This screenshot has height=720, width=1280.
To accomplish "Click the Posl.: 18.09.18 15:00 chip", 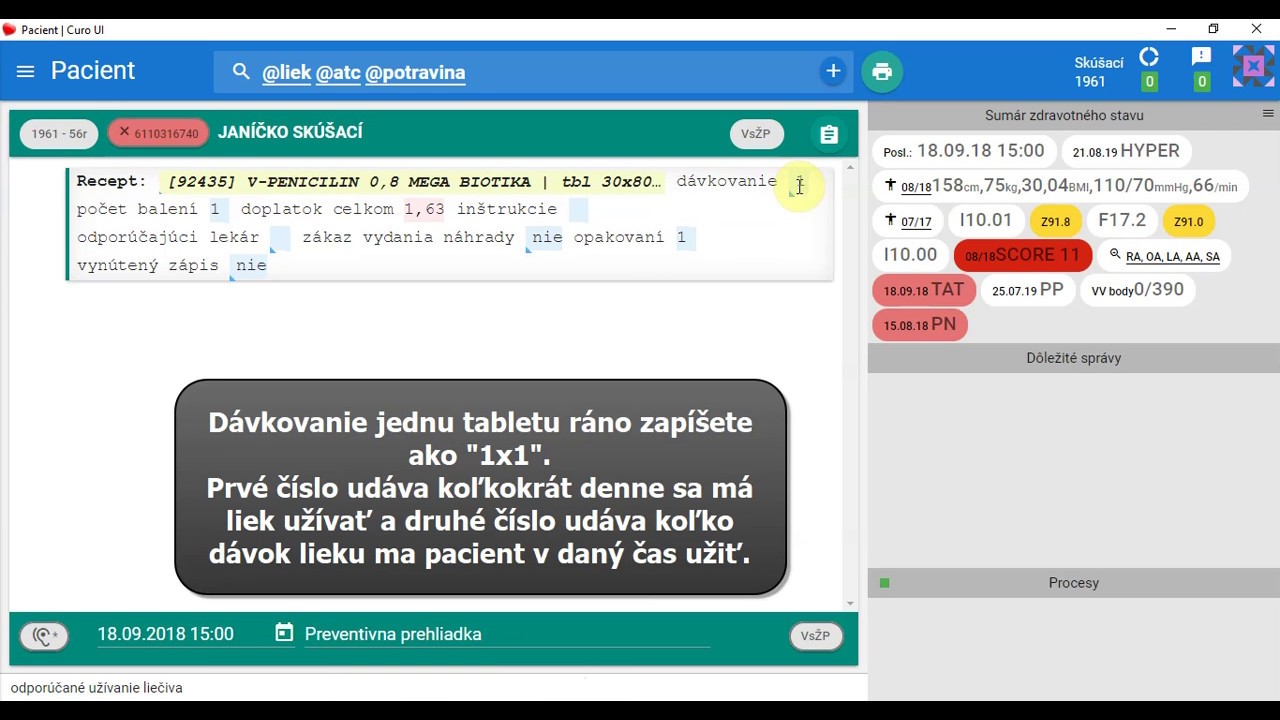I will coord(964,151).
